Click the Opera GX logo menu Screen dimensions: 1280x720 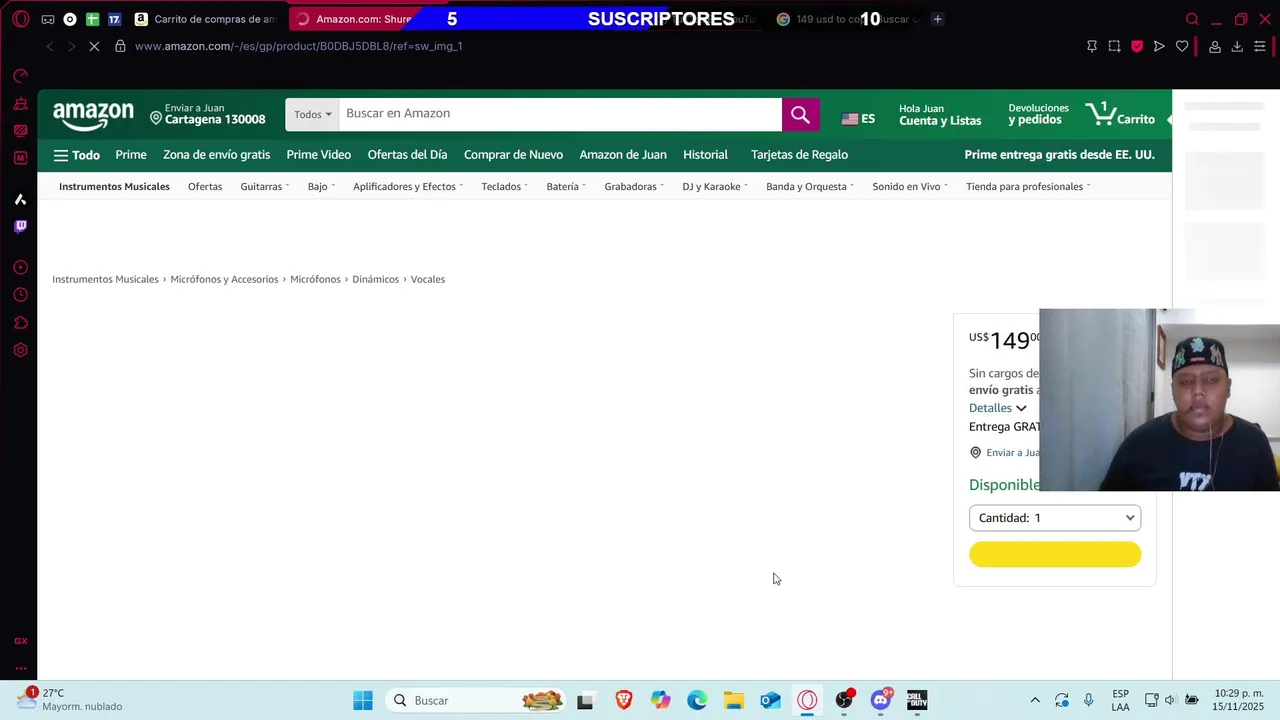pyautogui.click(x=20, y=19)
